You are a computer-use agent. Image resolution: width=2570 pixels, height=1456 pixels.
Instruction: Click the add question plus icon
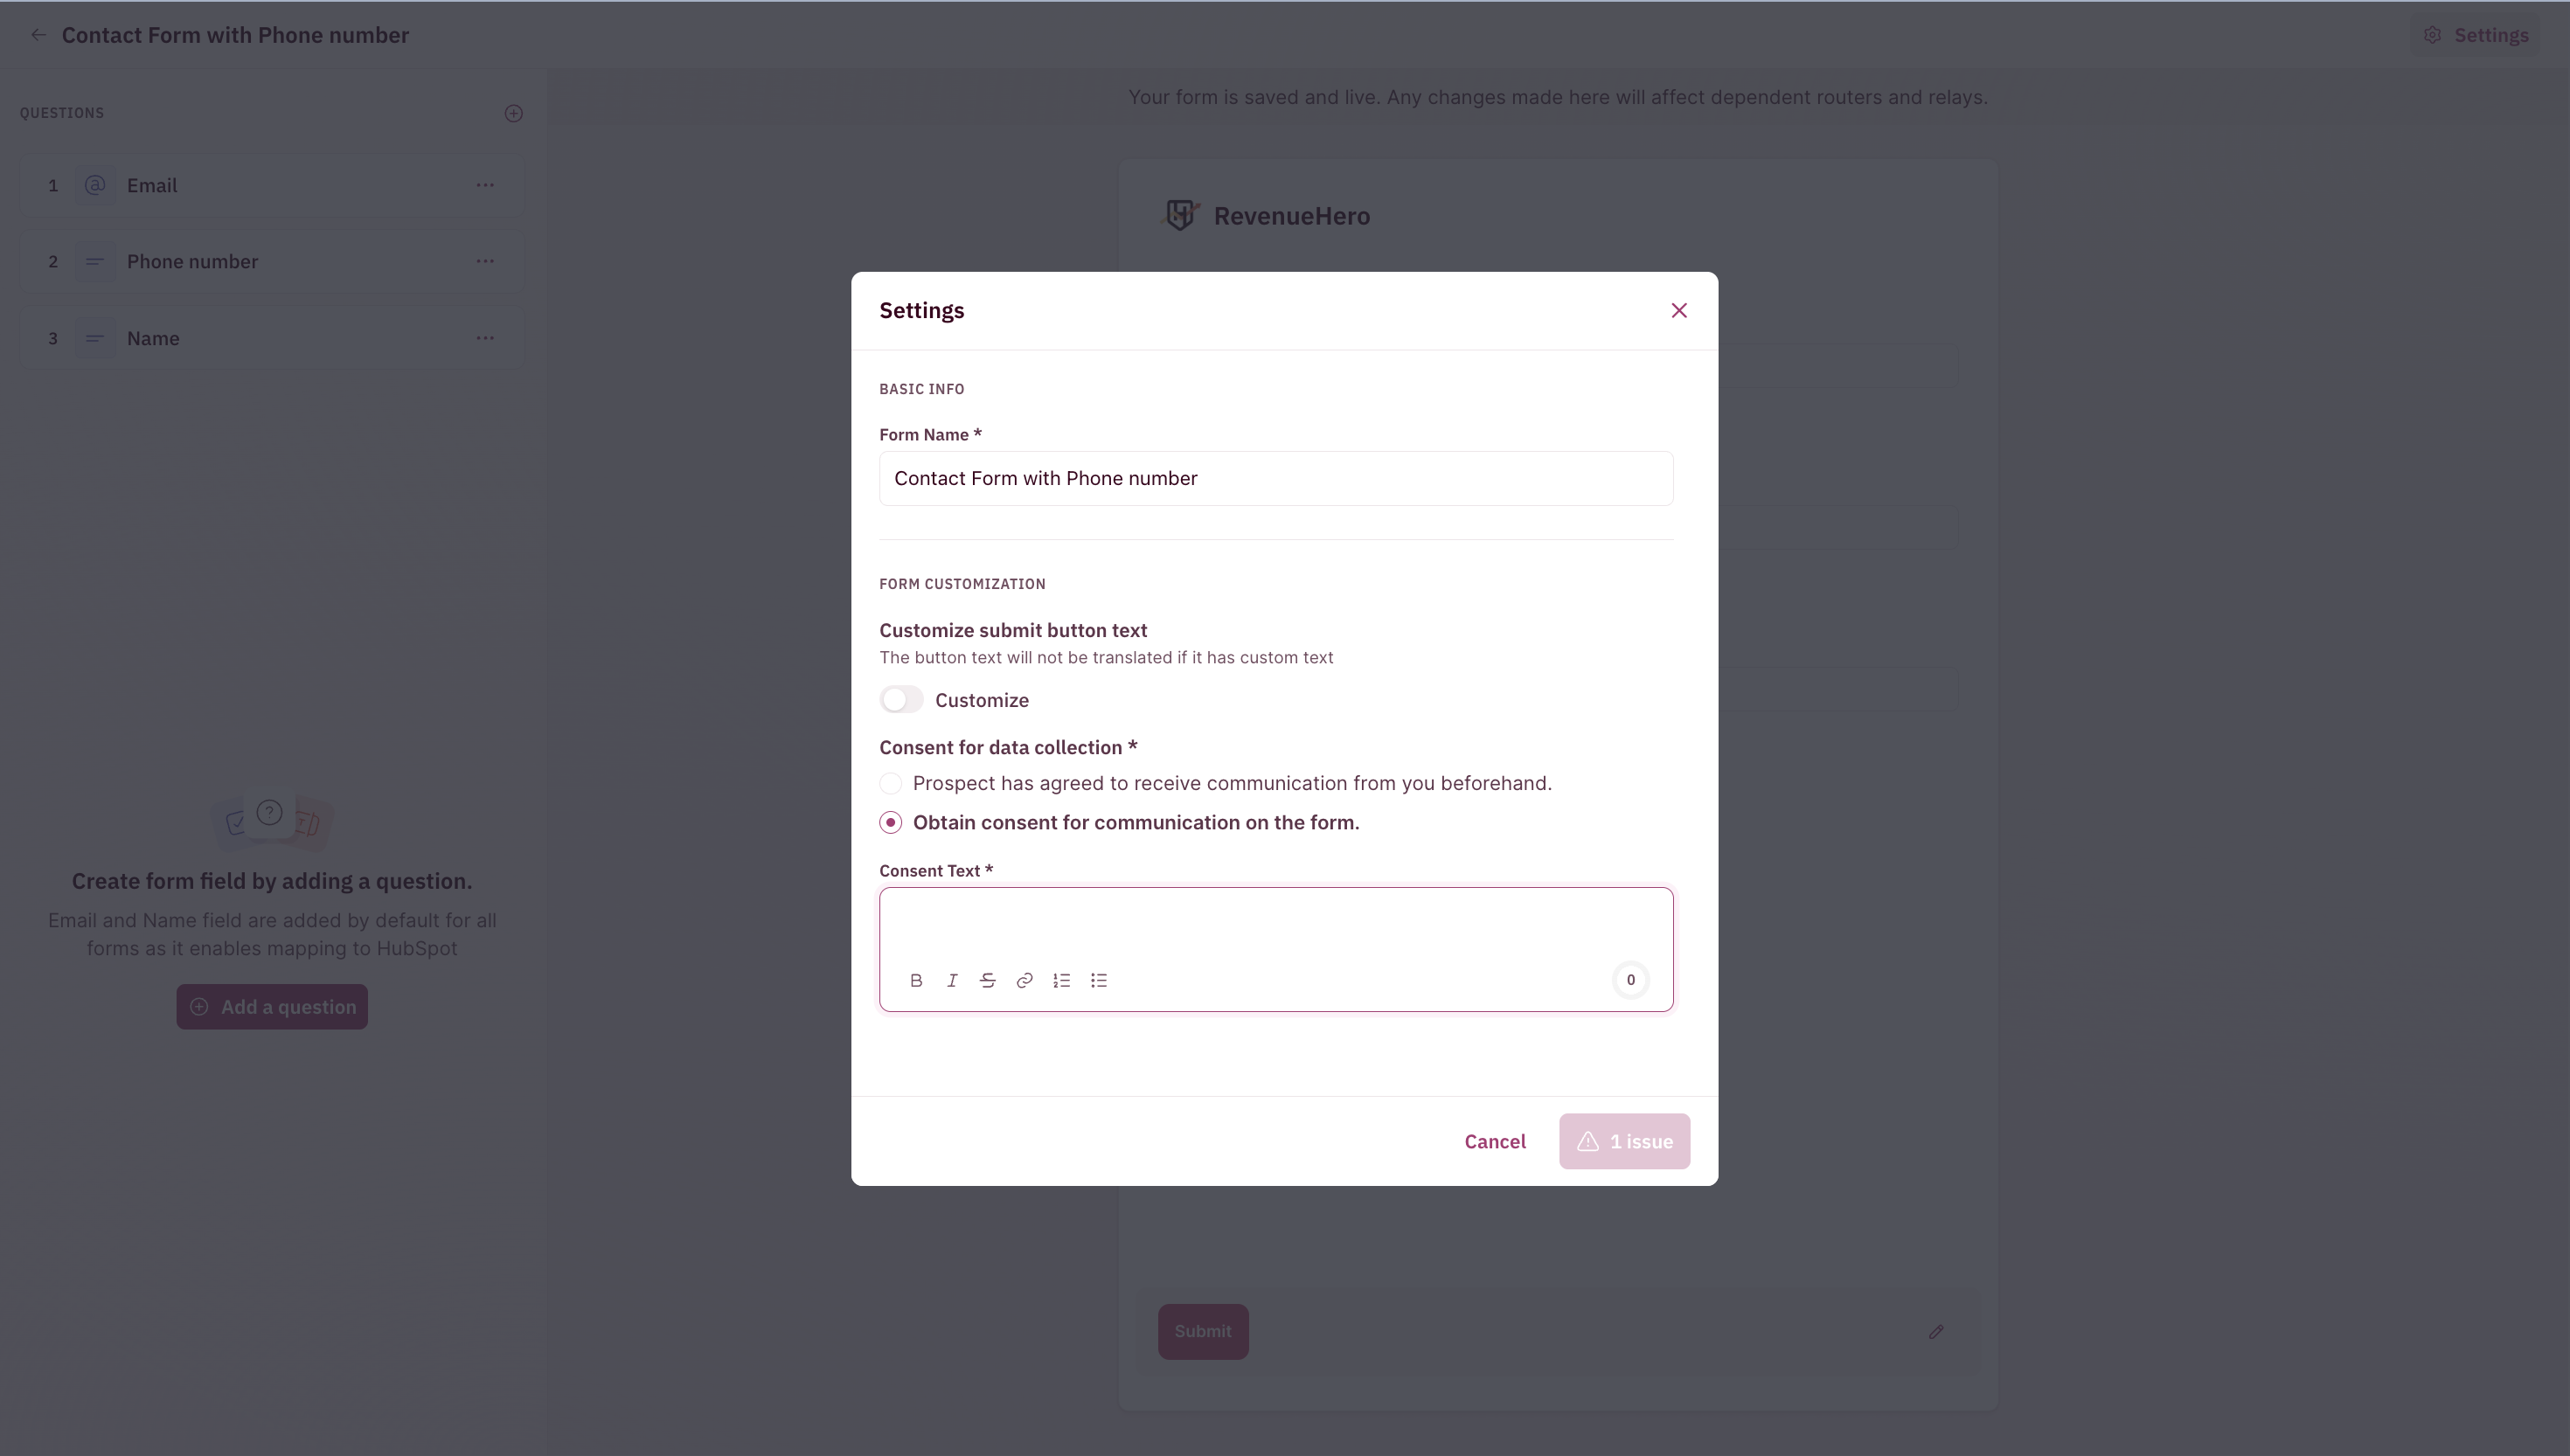[x=514, y=113]
